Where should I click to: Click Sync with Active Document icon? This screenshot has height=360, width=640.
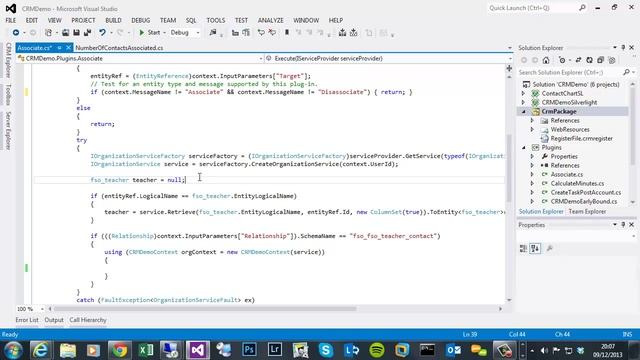[x=578, y=60]
